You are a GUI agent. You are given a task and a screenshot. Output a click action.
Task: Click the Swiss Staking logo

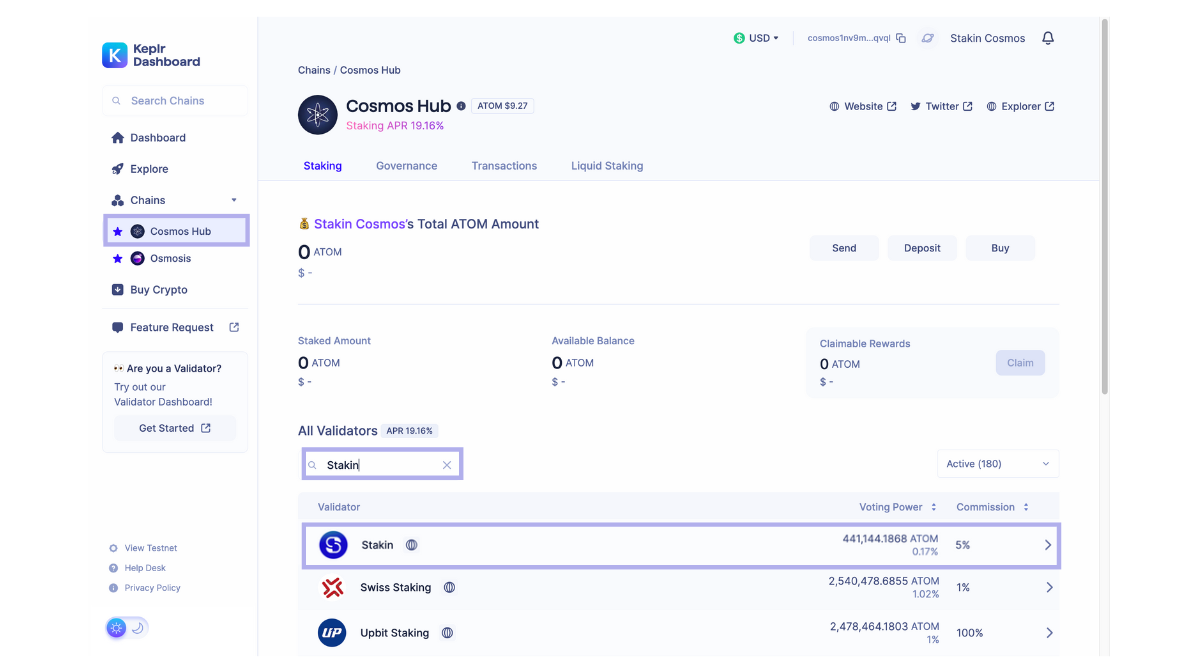[x=333, y=588]
